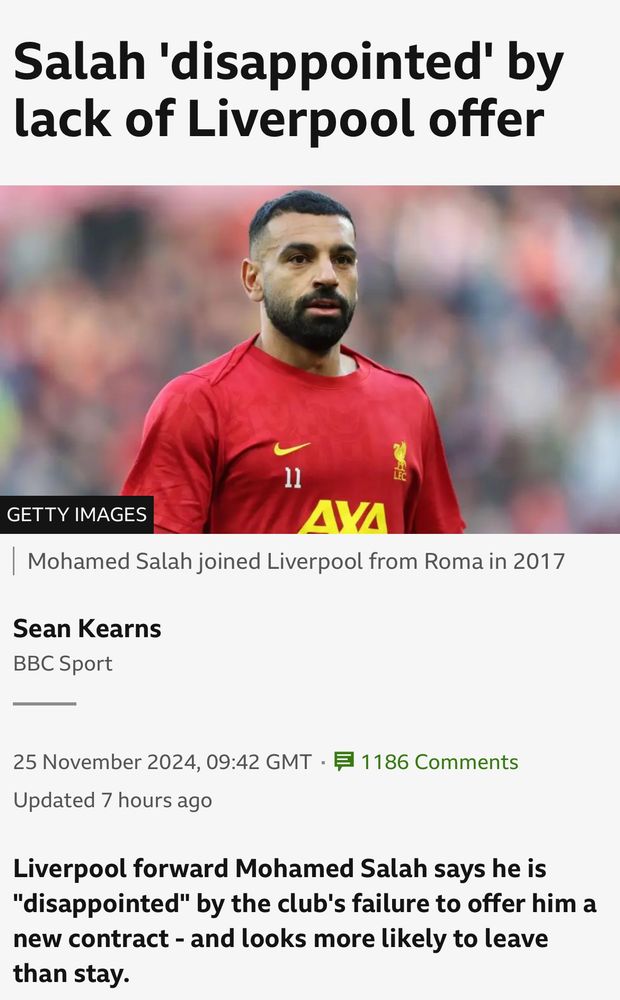Select the caption about joining from Roma
The image size is (620, 1000).
[296, 561]
